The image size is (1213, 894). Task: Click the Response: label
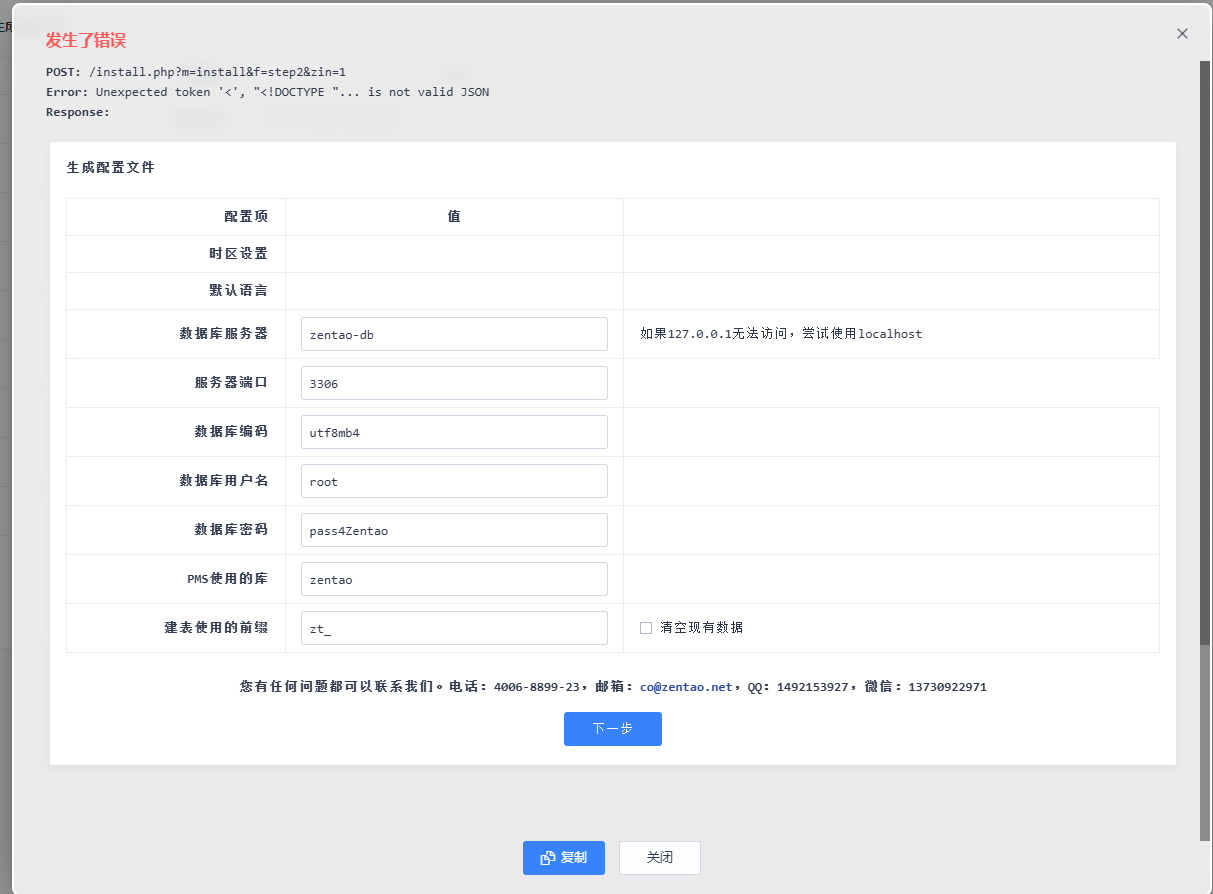[78, 112]
